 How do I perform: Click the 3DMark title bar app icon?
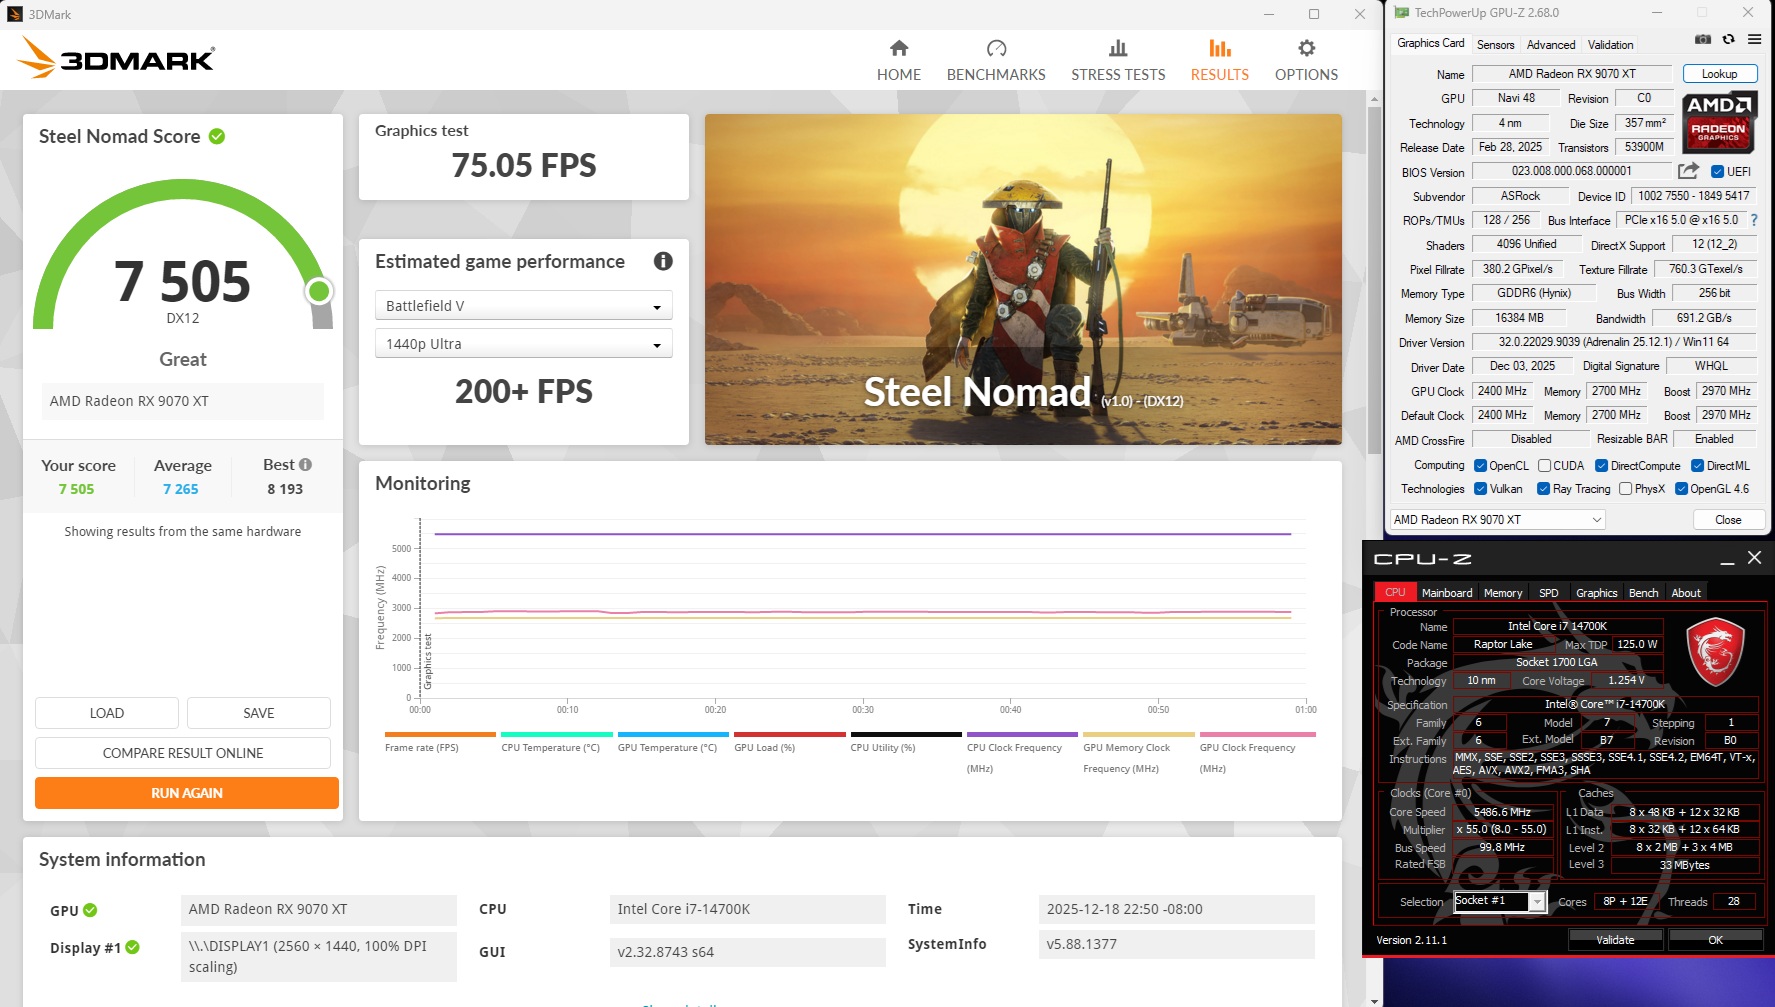pos(15,14)
